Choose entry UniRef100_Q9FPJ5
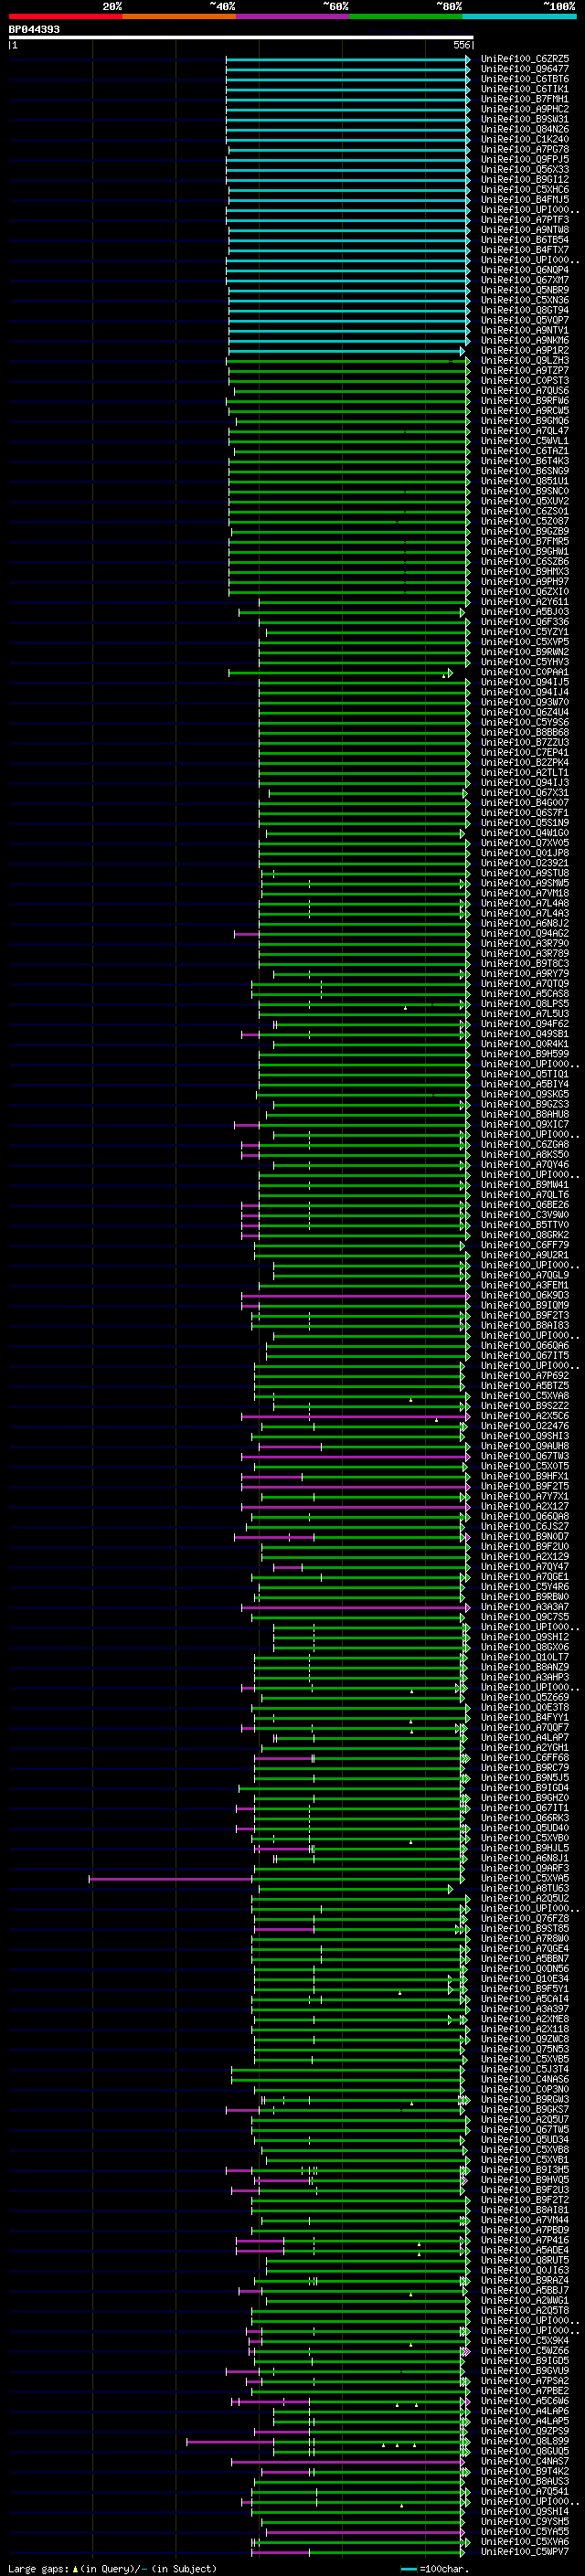Image resolution: width=585 pixels, height=2576 pixels. click(x=525, y=159)
